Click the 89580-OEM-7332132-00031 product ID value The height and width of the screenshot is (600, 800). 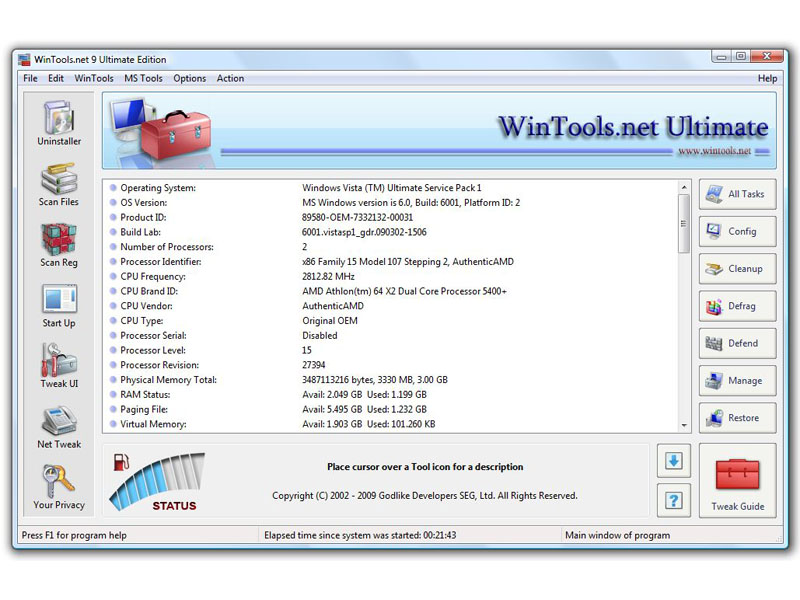[x=357, y=217]
